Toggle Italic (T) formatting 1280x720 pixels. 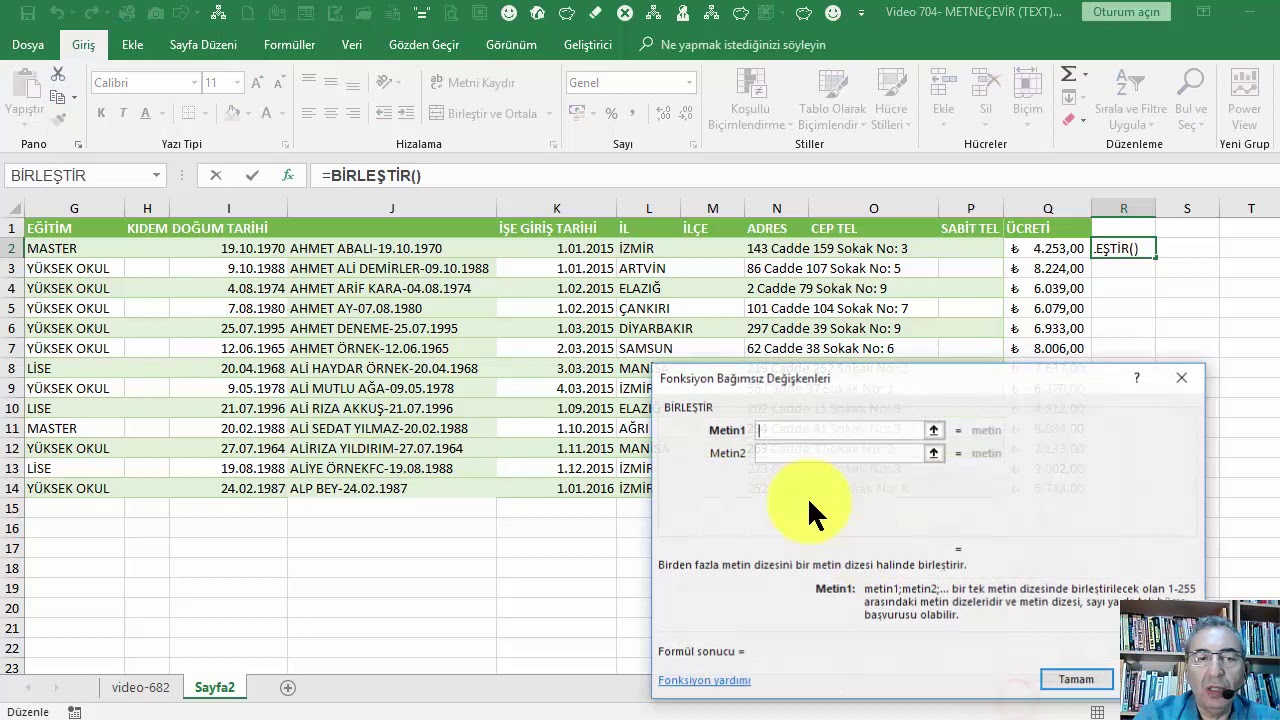123,114
